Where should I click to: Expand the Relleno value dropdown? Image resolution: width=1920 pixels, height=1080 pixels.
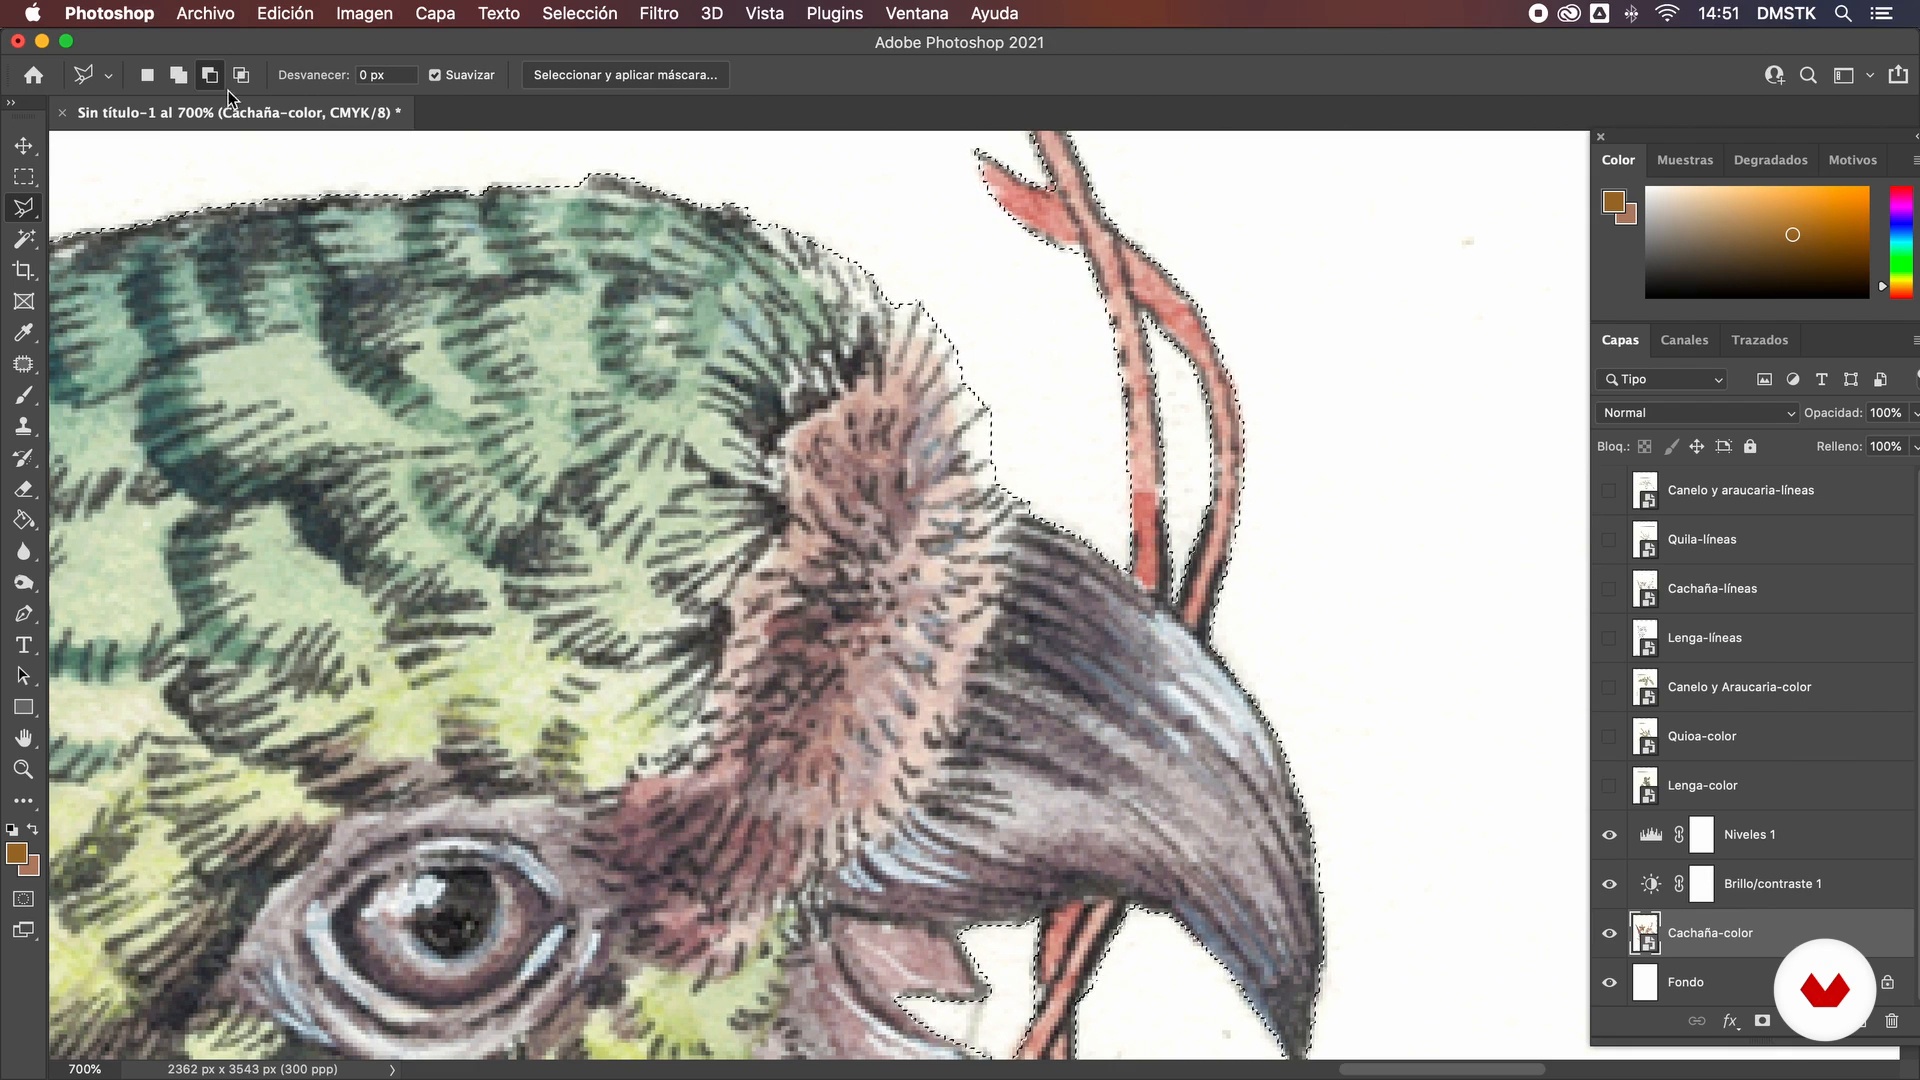coord(1915,447)
